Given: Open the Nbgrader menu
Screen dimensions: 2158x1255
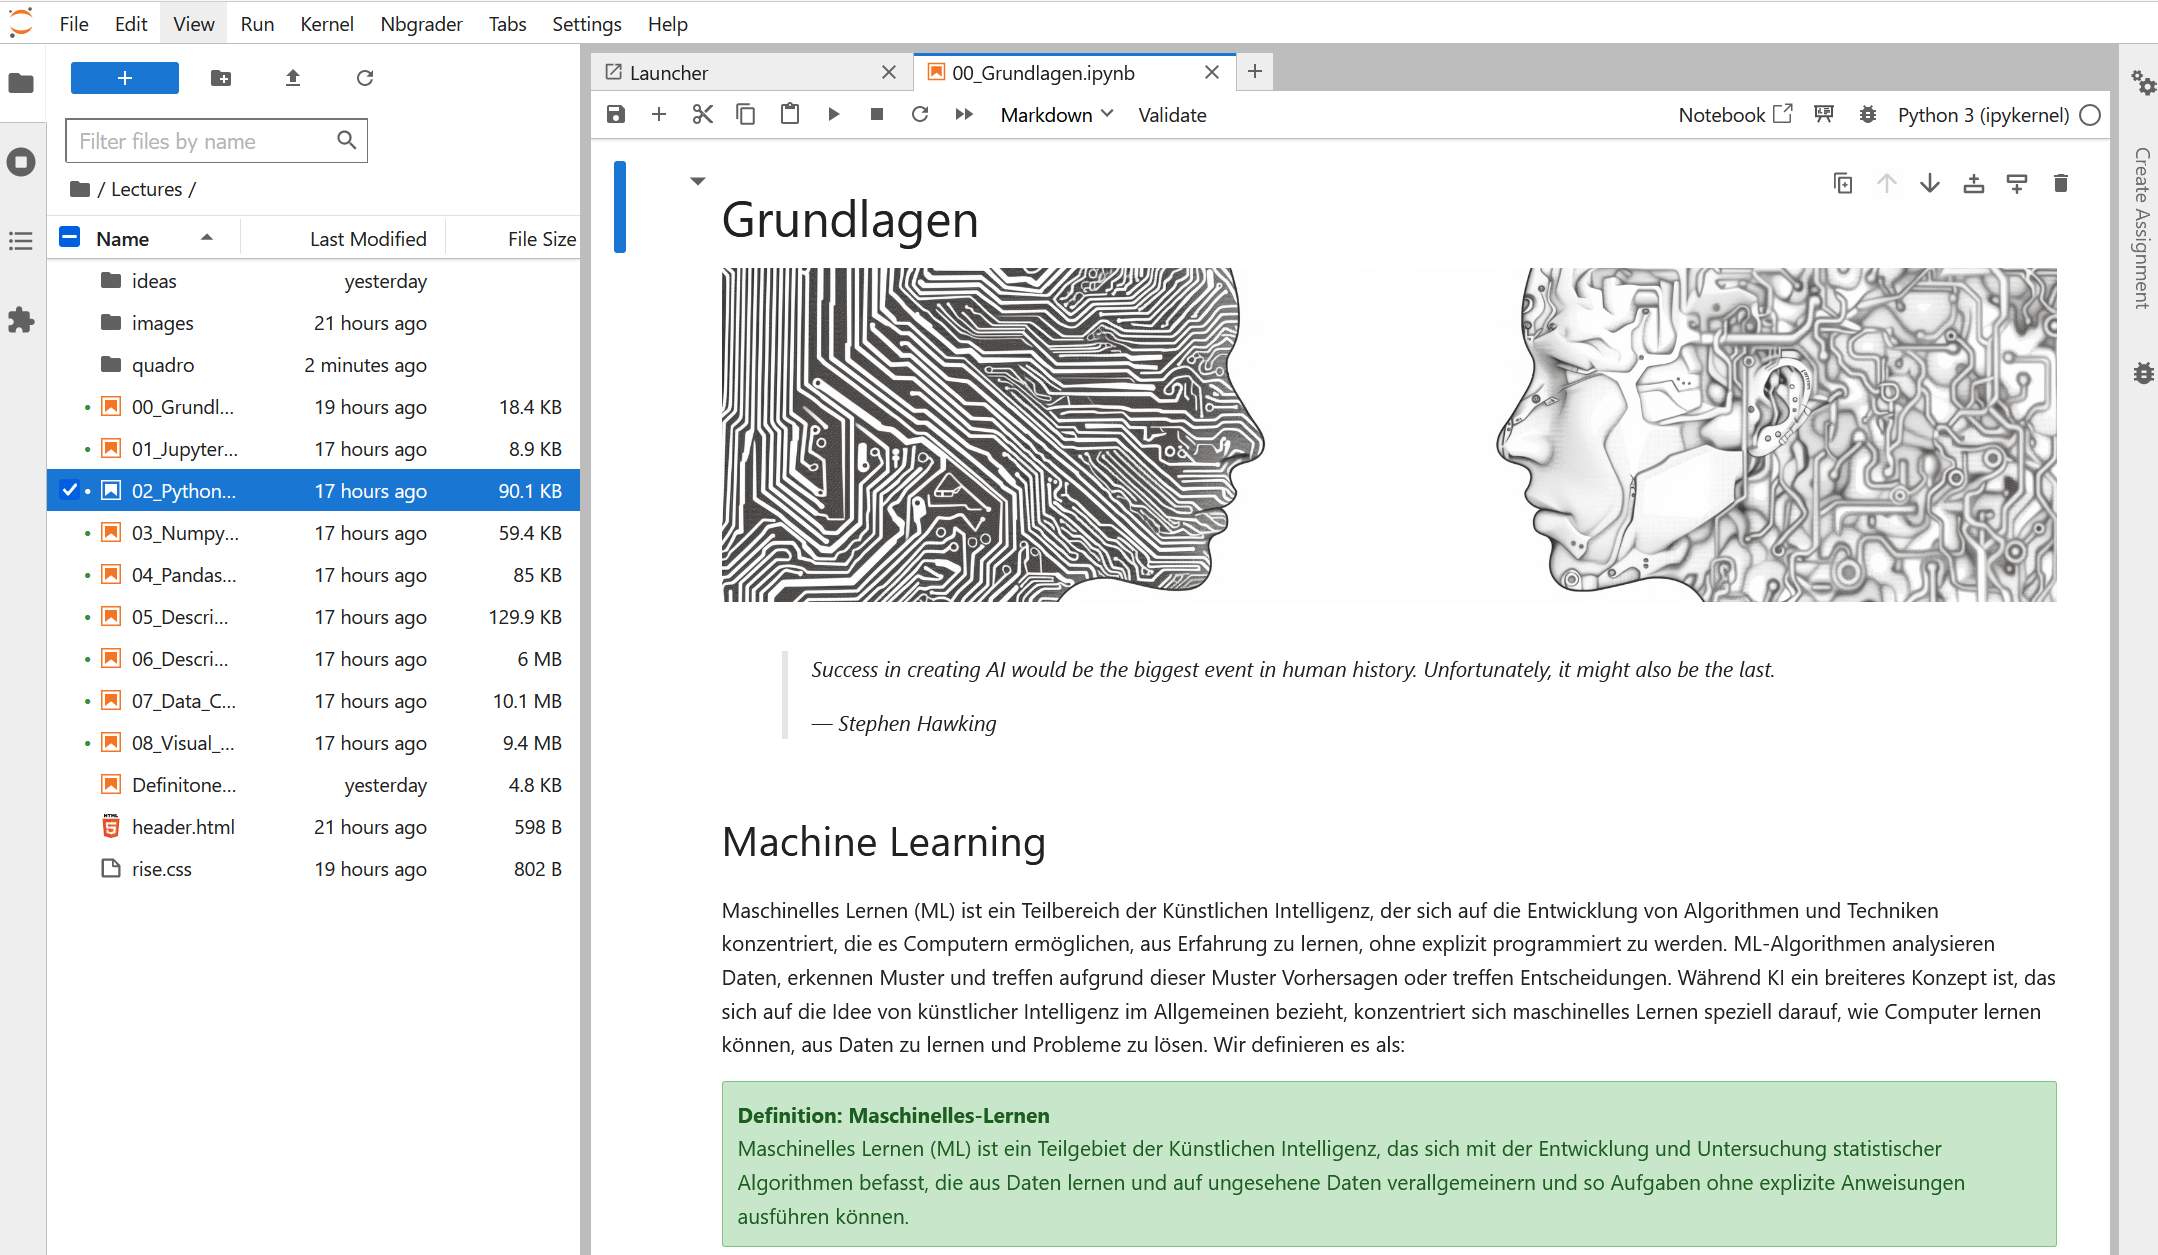Looking at the screenshot, I should [x=421, y=24].
